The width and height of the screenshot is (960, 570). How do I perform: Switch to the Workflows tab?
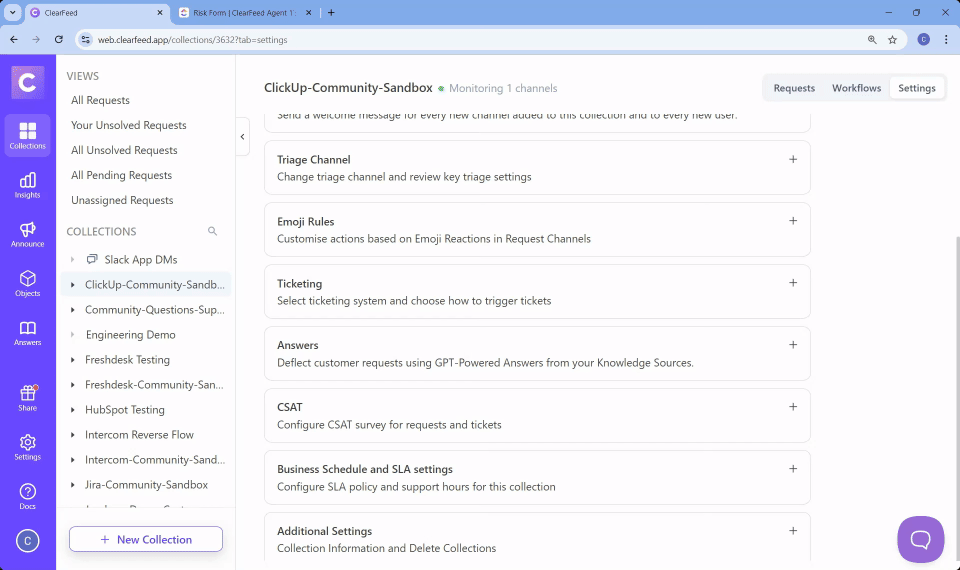tap(856, 88)
